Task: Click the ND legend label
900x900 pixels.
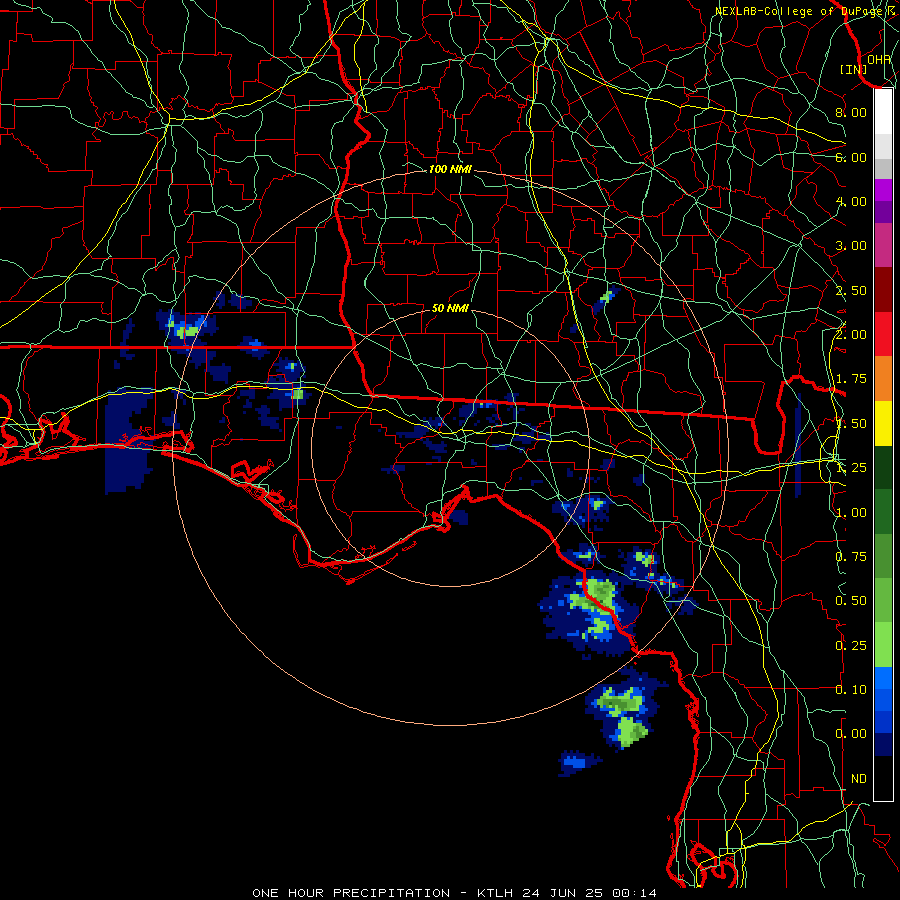Action: (859, 779)
